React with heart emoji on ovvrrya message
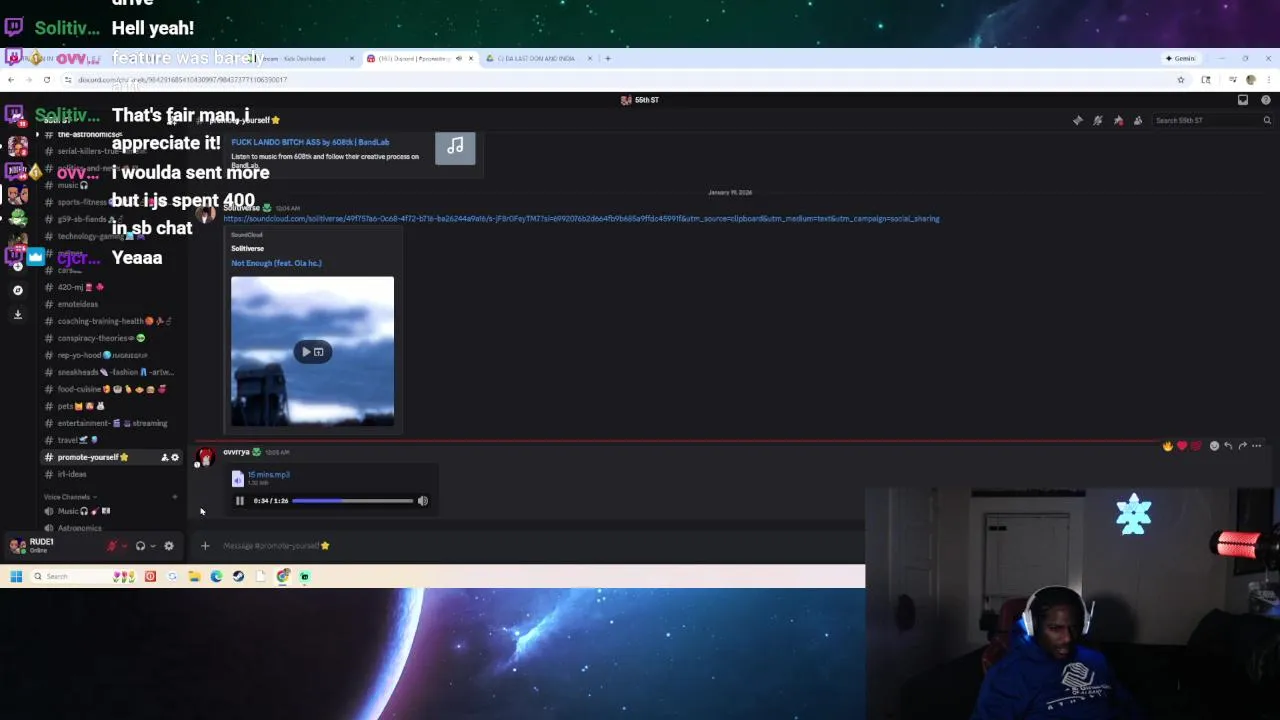Screen dimensions: 1280x720 [x=1181, y=446]
